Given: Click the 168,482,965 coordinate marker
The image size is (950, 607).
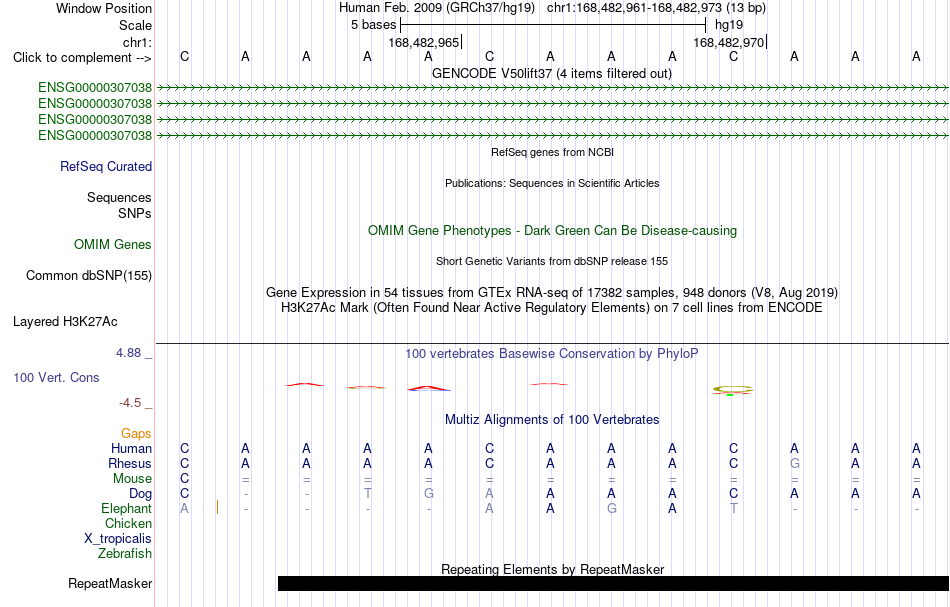Looking at the screenshot, I should 424,42.
